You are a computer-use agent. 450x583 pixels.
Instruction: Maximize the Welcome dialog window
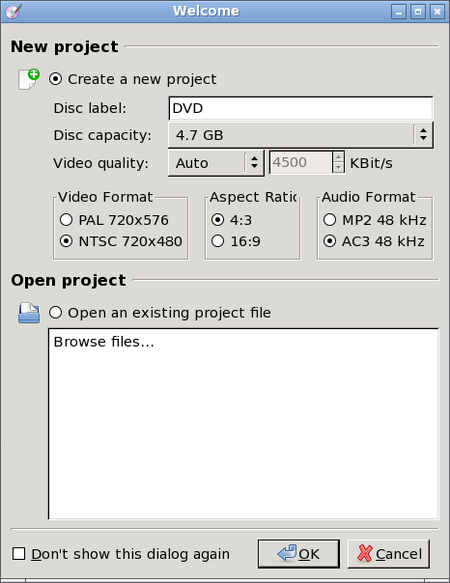coord(418,12)
